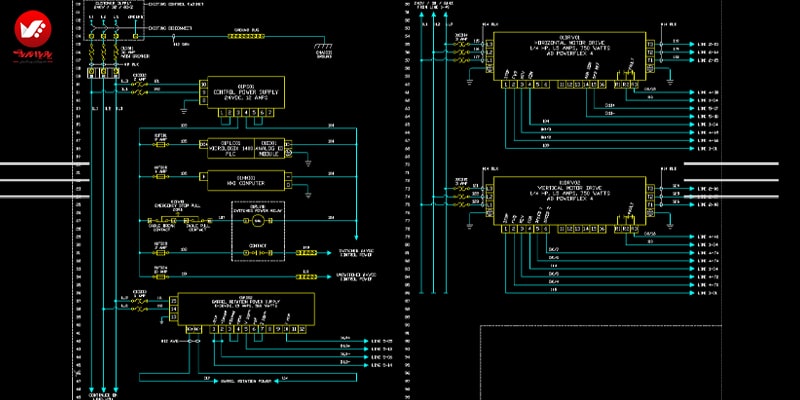
Task: Click the "Existing Control Cabinet" label
Action: coord(176,4)
